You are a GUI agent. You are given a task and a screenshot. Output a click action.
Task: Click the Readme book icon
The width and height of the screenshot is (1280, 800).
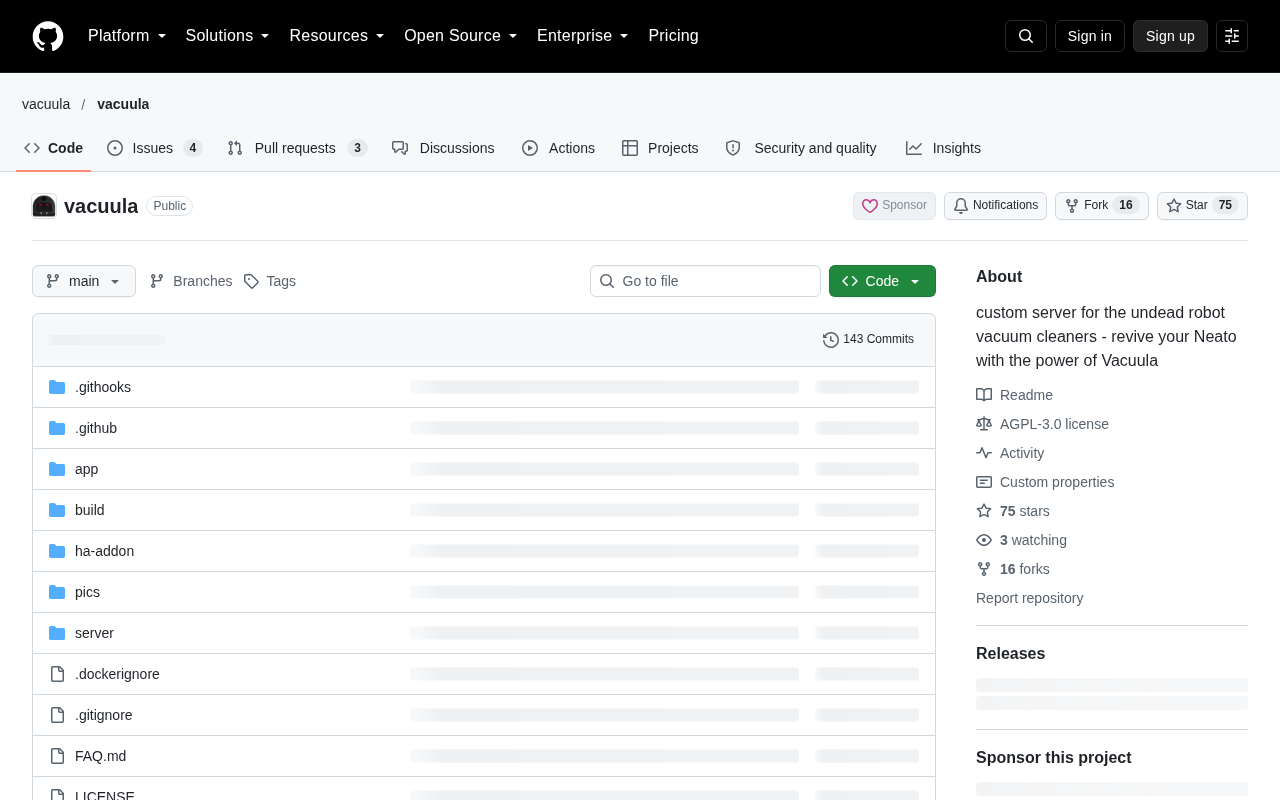(x=984, y=395)
